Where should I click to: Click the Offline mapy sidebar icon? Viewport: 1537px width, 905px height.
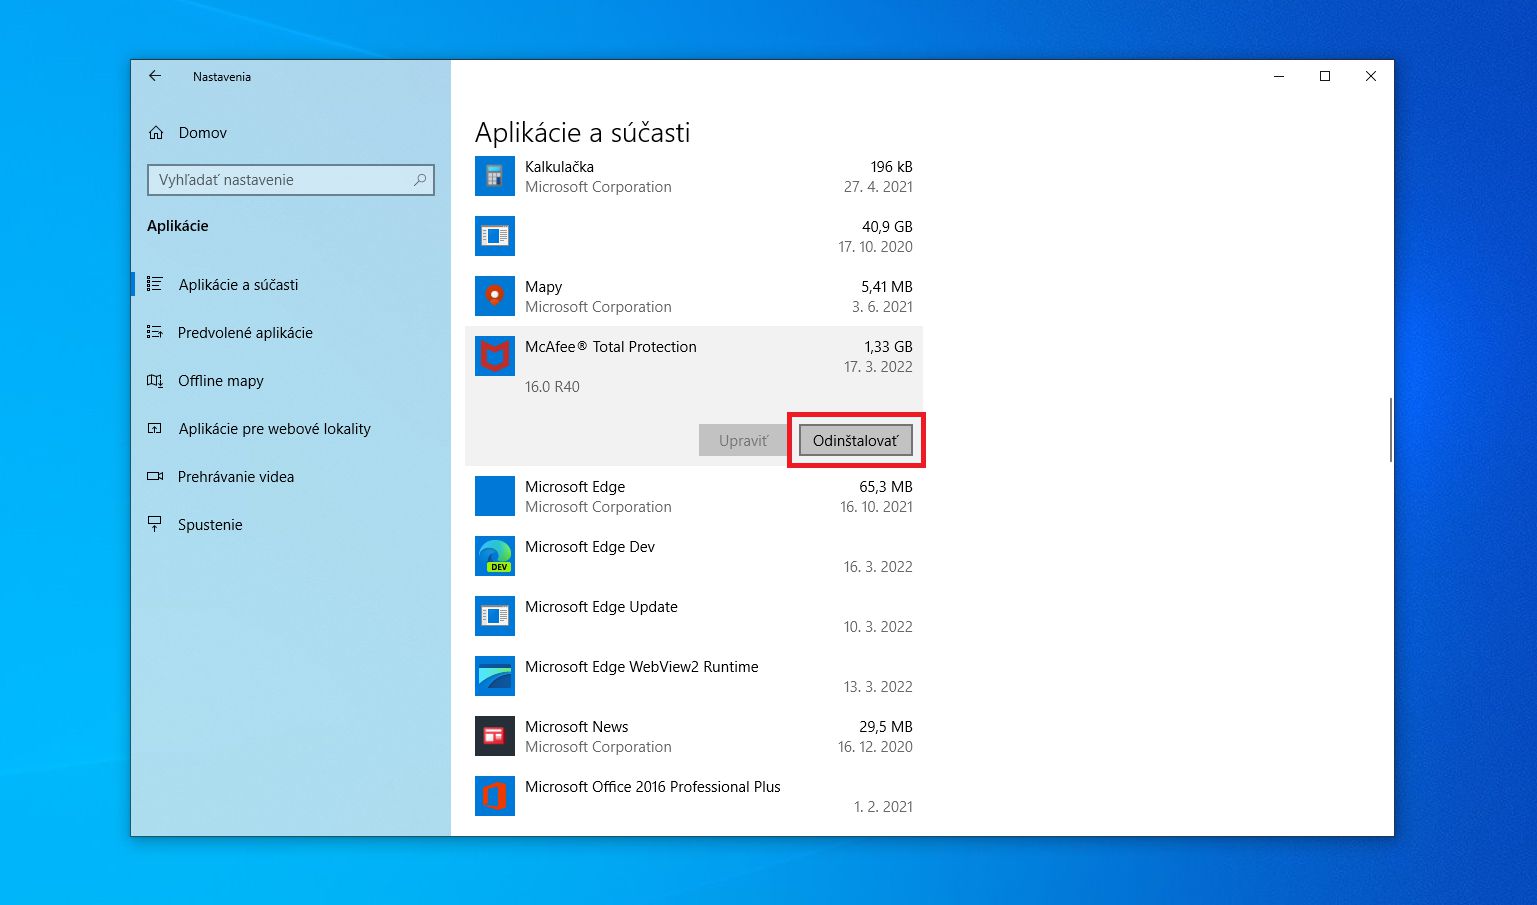(155, 380)
